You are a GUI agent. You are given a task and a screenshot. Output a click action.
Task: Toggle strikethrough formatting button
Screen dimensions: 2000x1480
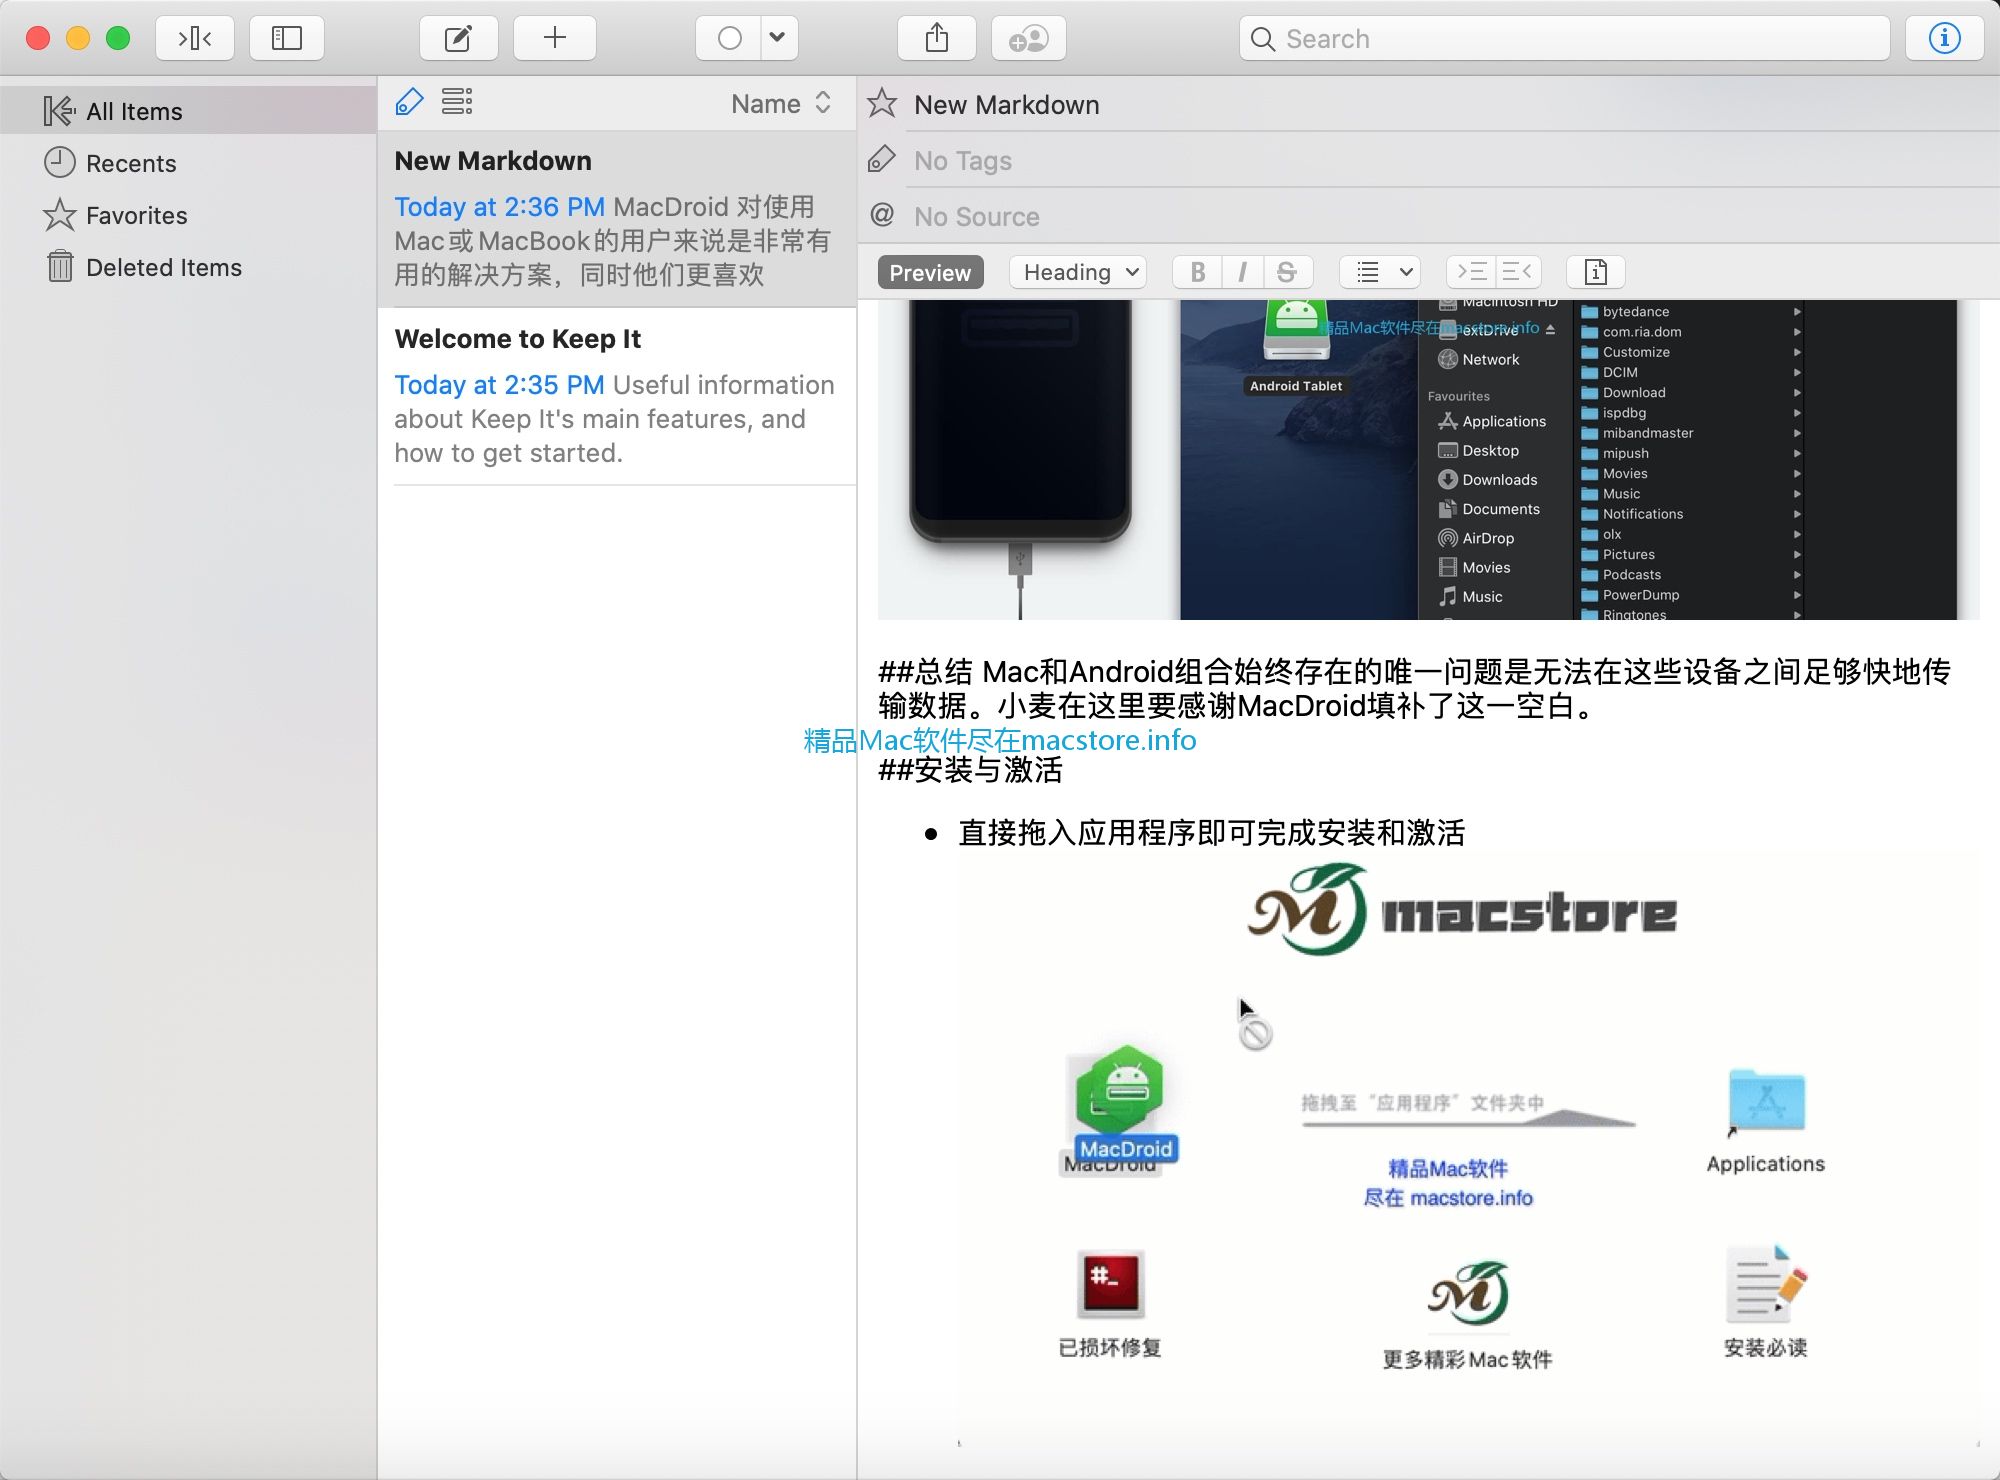click(x=1288, y=272)
